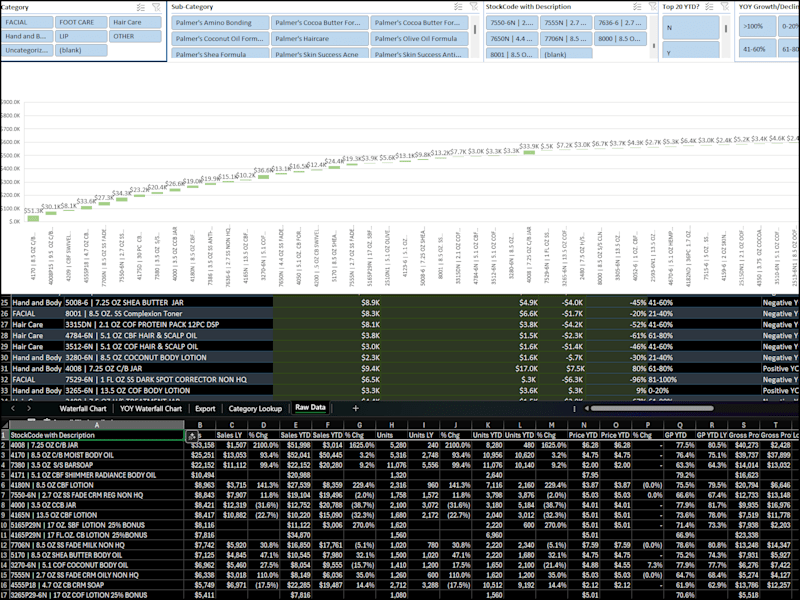This screenshot has height=600, width=800.
Task: Select the 7550-6N stock code slicer item
Action: point(512,23)
